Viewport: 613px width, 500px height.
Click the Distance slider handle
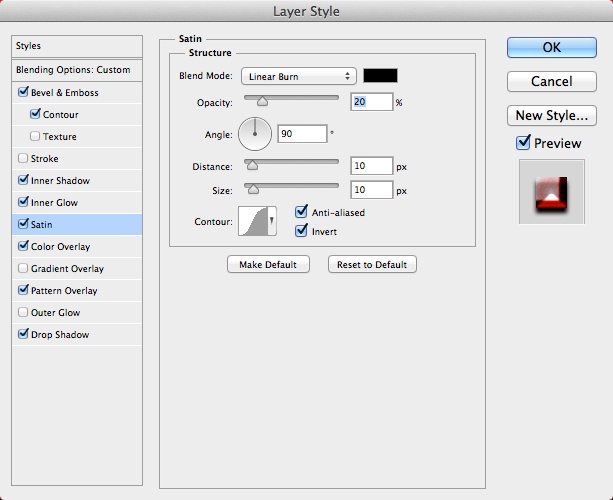click(x=252, y=165)
